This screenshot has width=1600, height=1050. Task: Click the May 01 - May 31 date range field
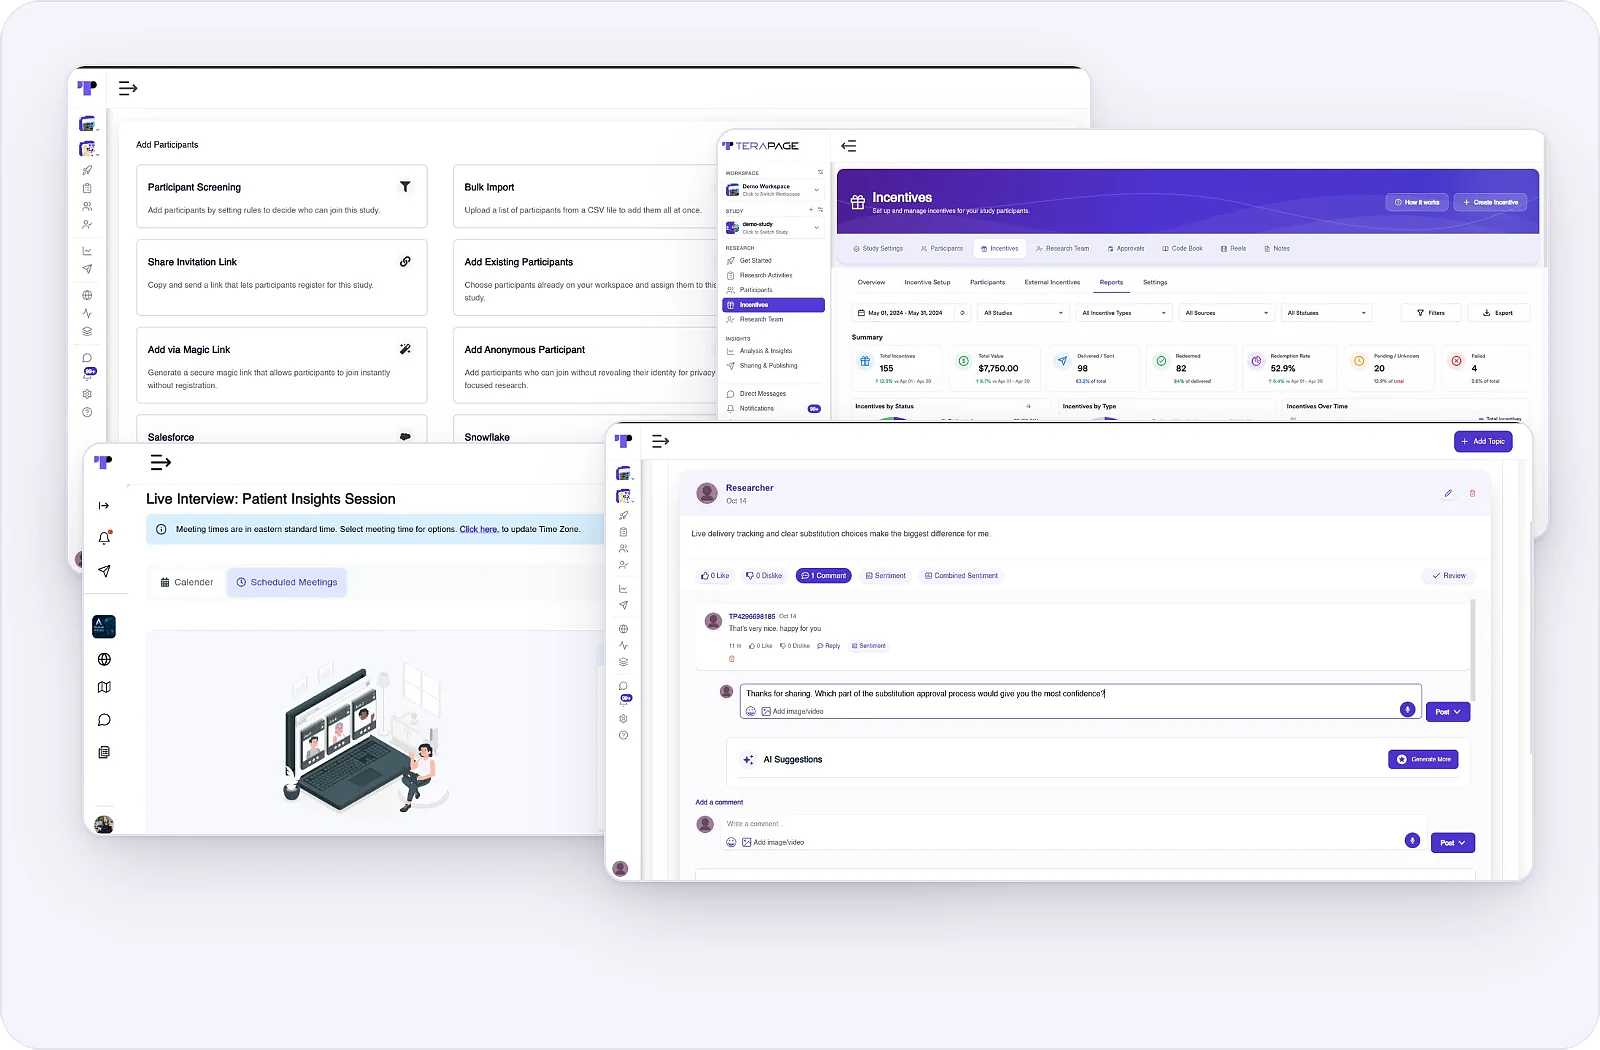(911, 313)
